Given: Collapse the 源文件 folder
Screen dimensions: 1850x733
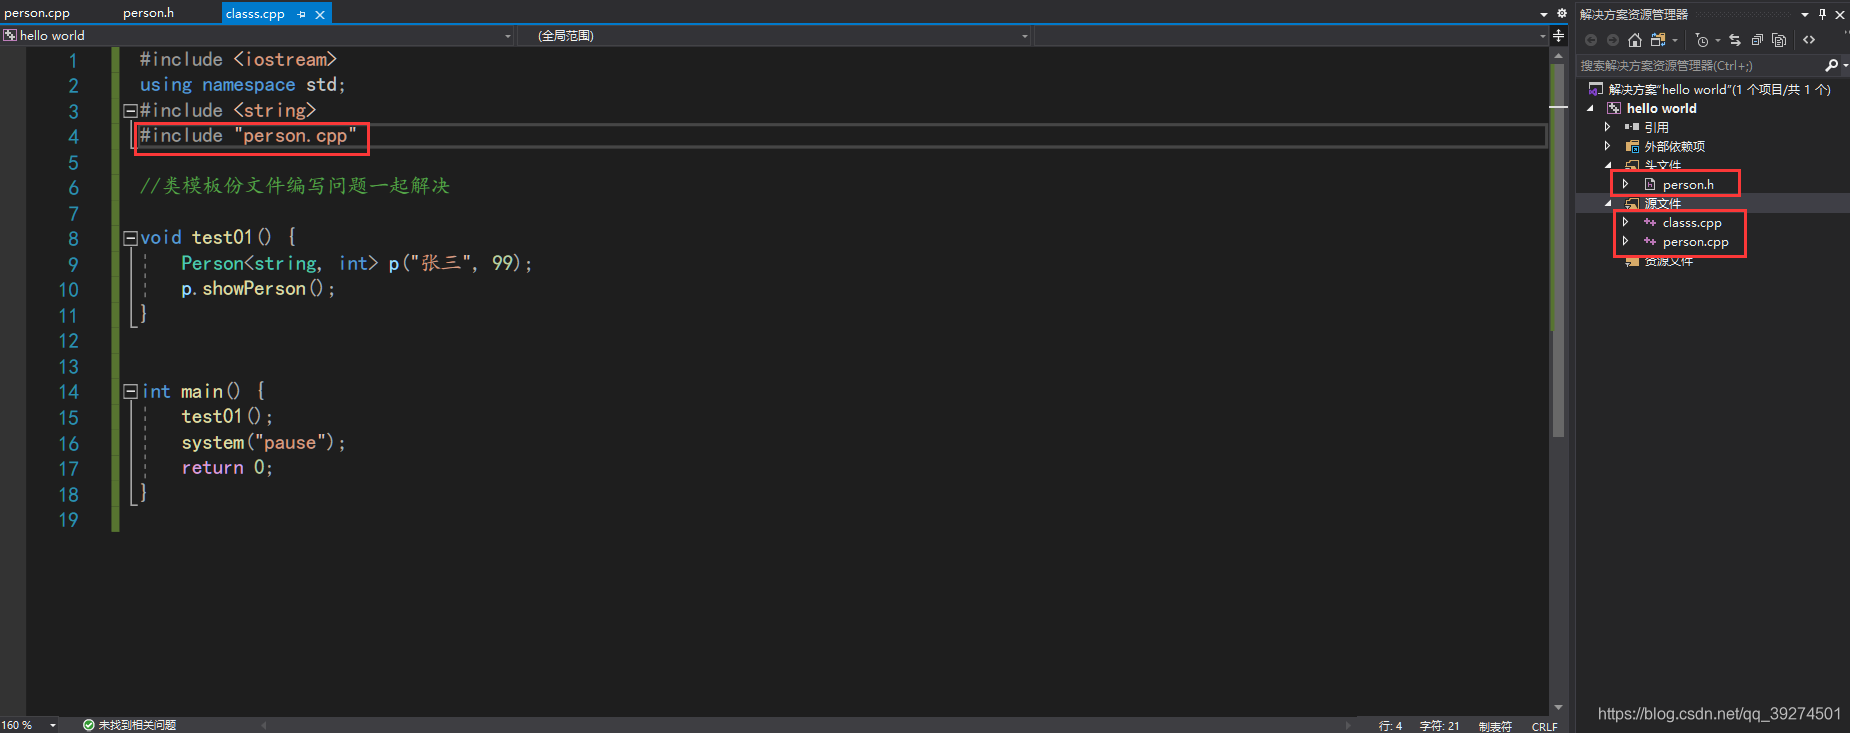Looking at the screenshot, I should tap(1608, 203).
